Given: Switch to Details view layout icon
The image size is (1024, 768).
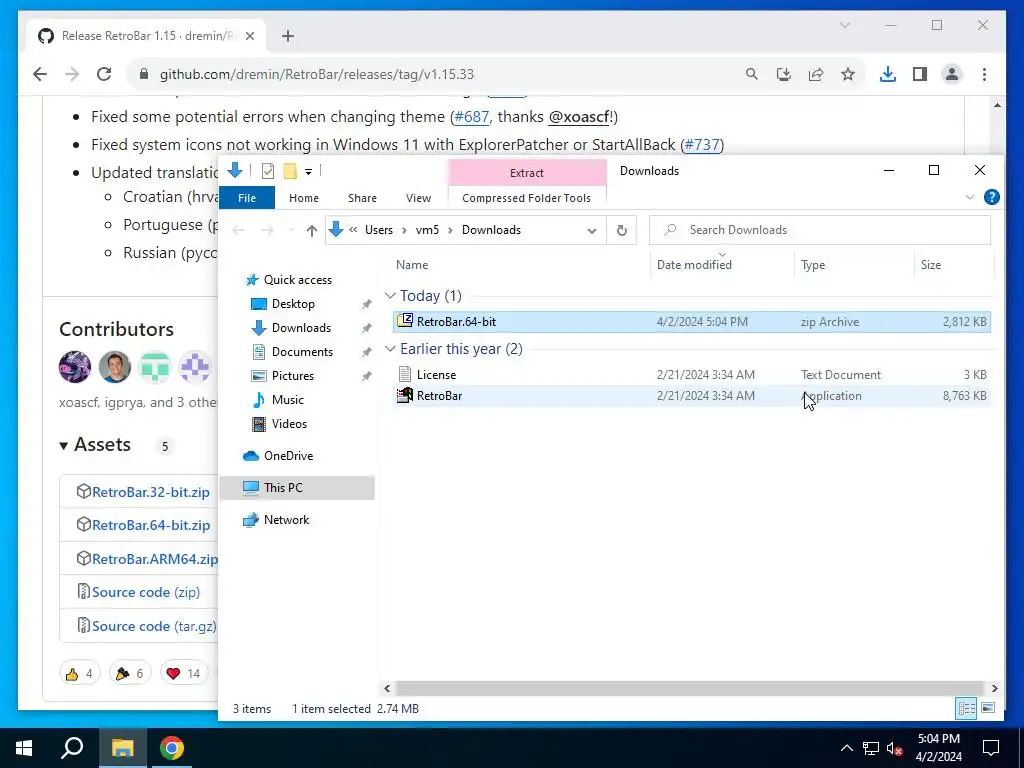Looking at the screenshot, I should (x=967, y=709).
